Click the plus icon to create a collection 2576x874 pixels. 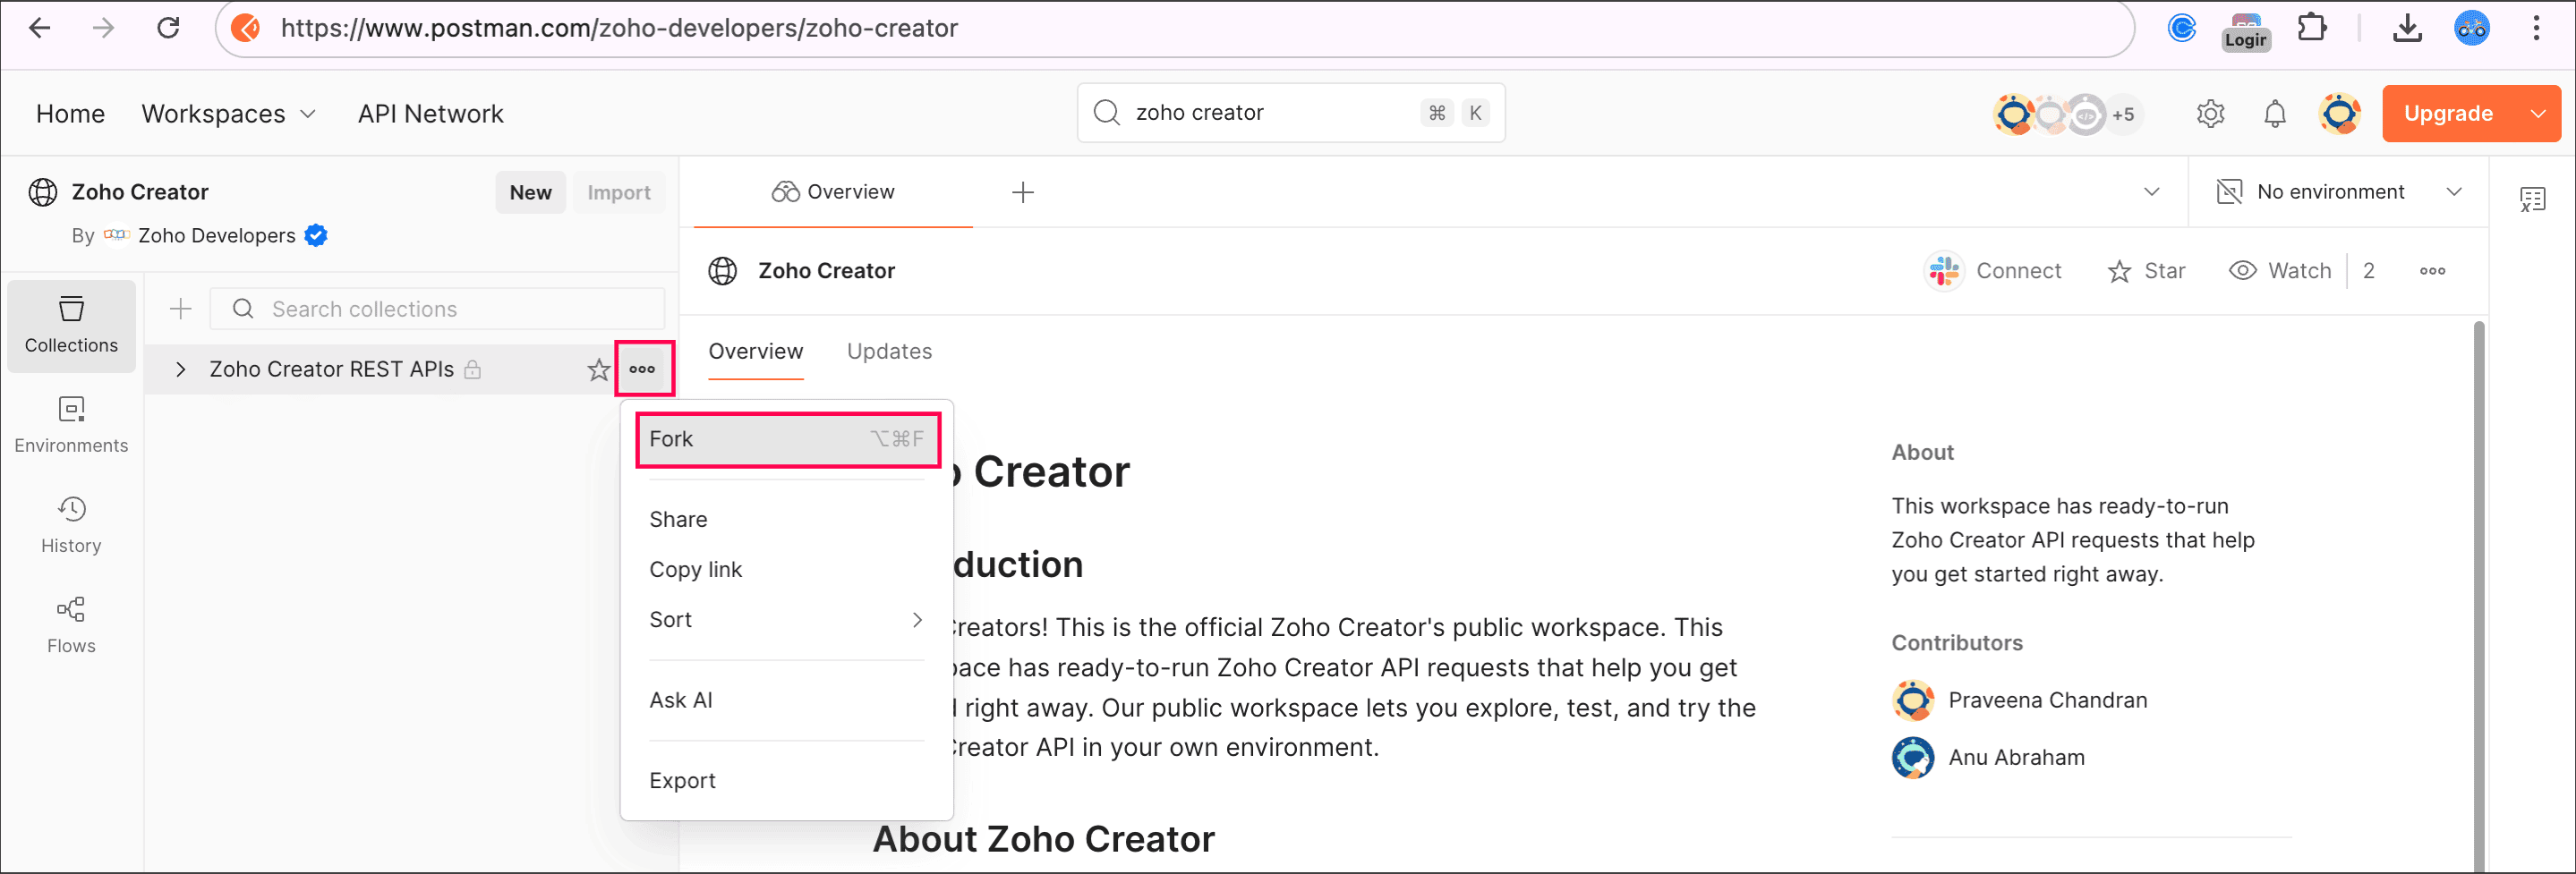pyautogui.click(x=180, y=309)
